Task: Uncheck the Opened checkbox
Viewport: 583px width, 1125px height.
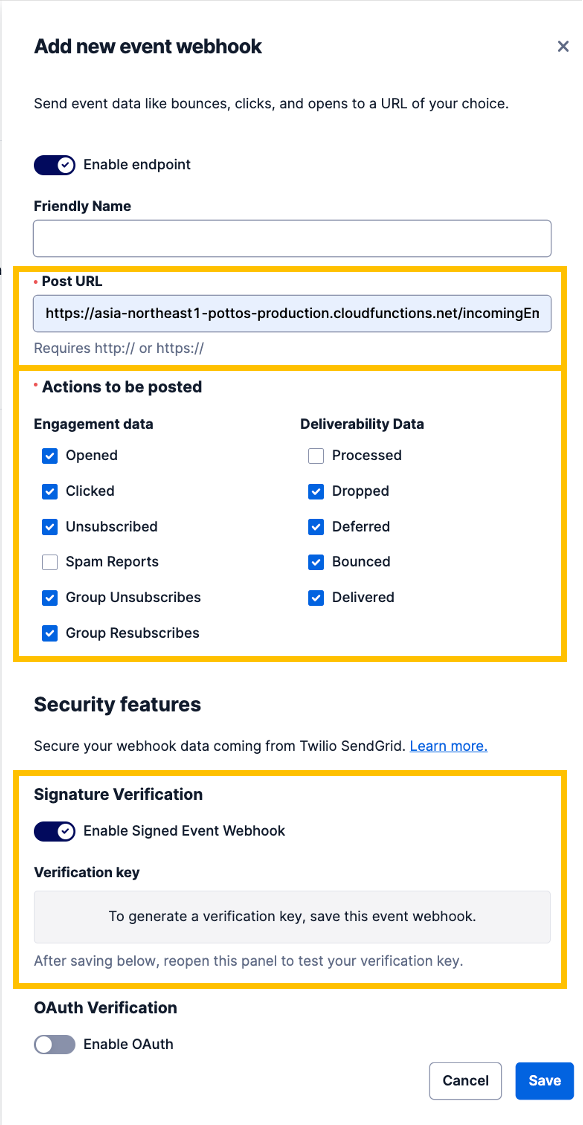Action: pos(49,456)
